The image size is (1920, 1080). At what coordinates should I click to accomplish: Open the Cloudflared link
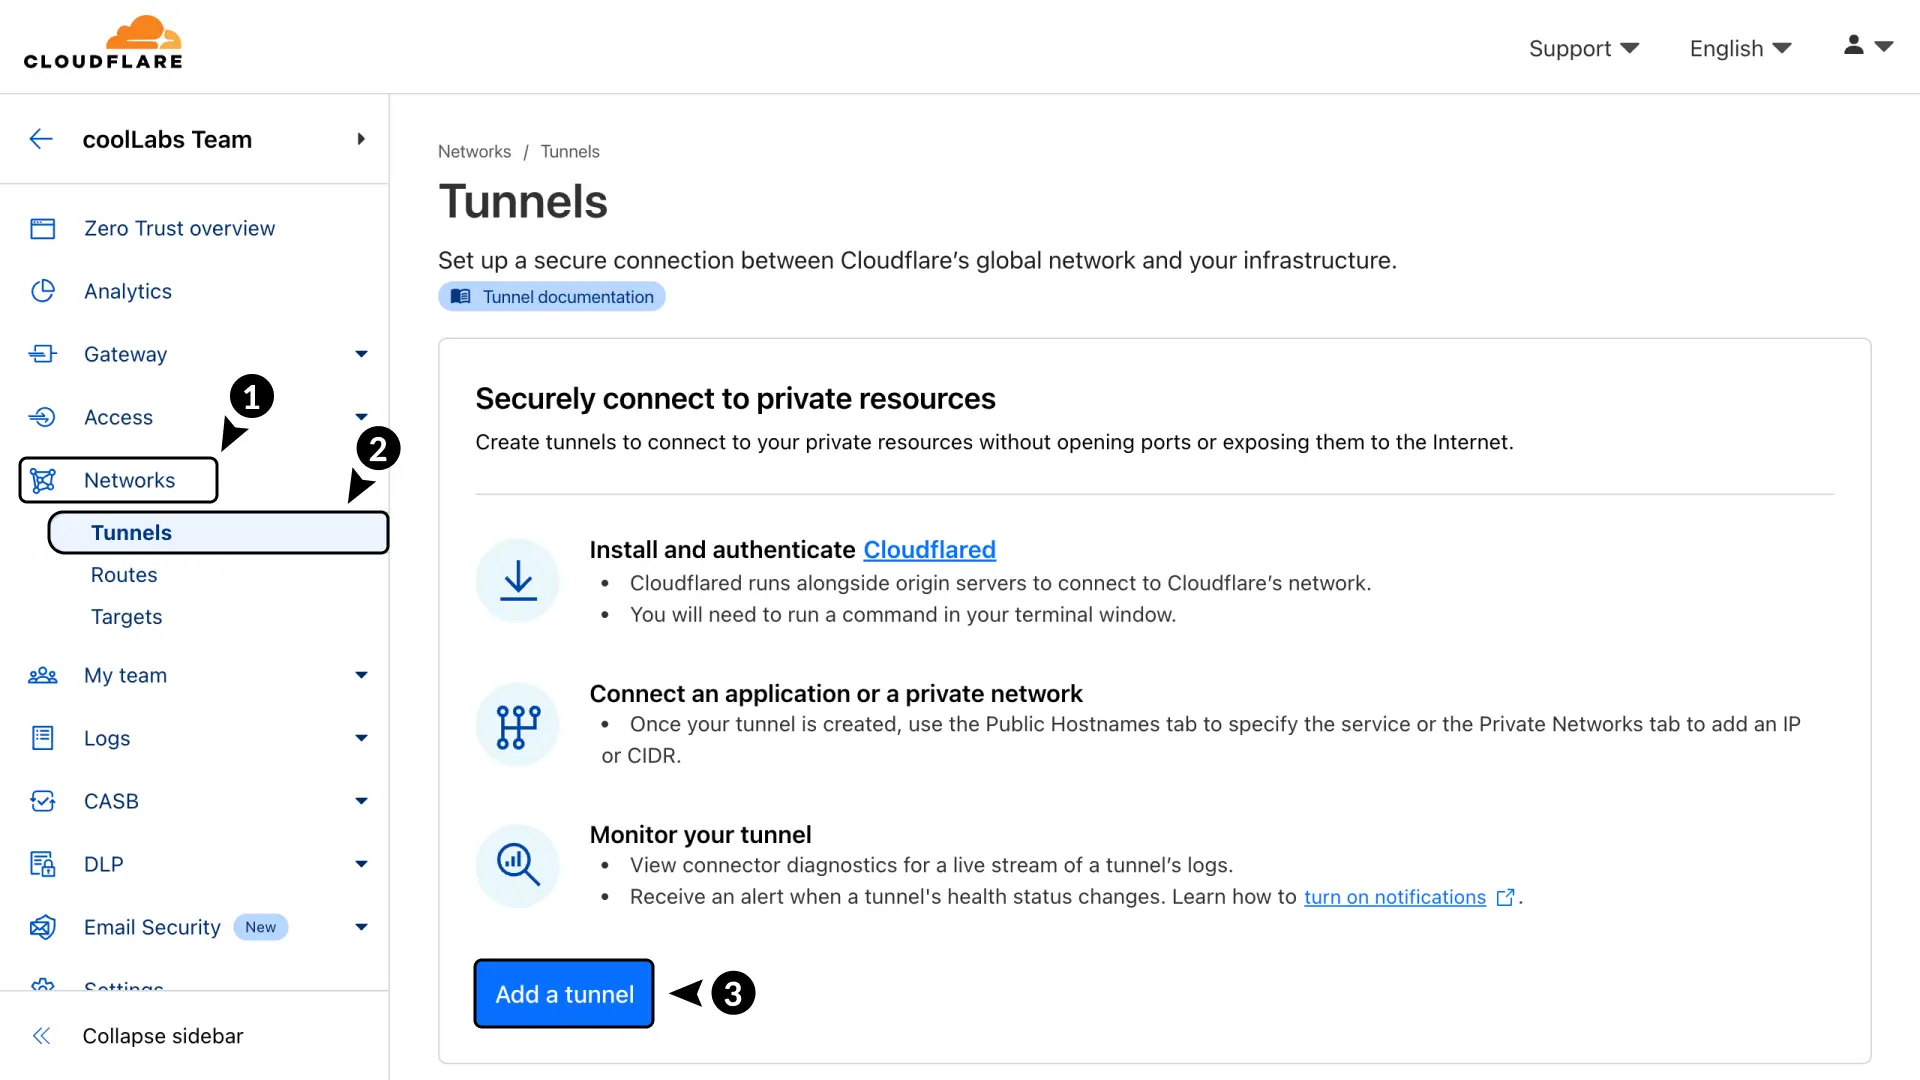pos(929,550)
